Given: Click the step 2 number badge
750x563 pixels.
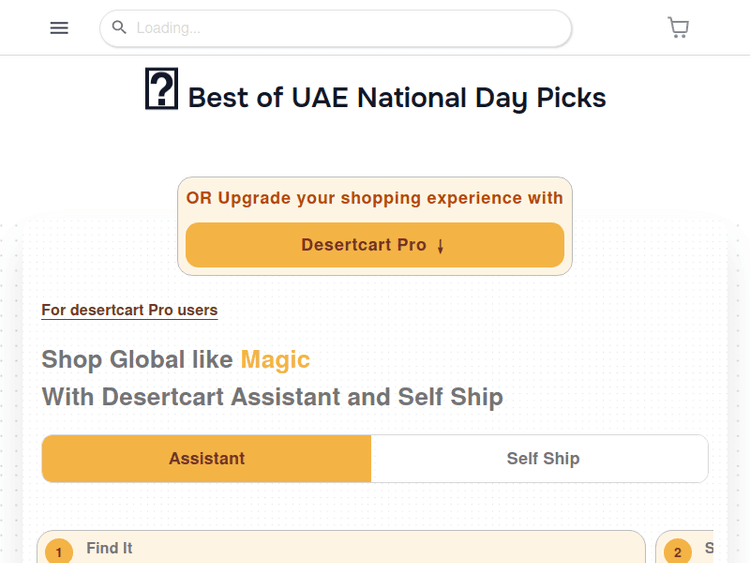Looking at the screenshot, I should tap(677, 551).
